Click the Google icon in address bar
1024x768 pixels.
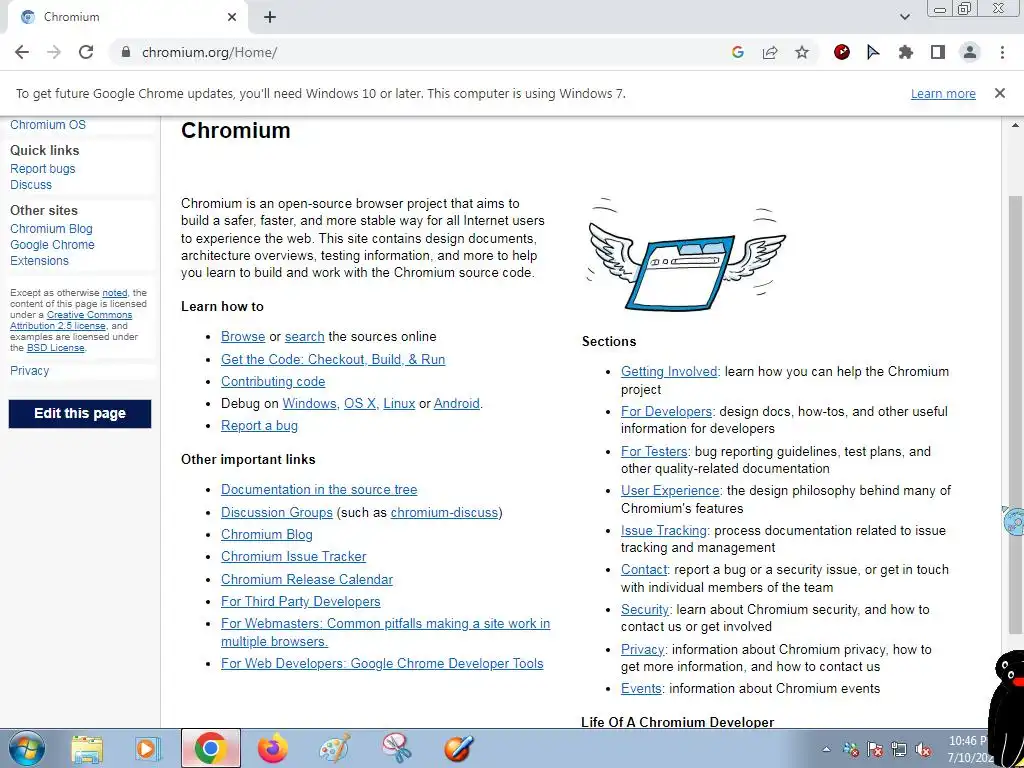738,52
